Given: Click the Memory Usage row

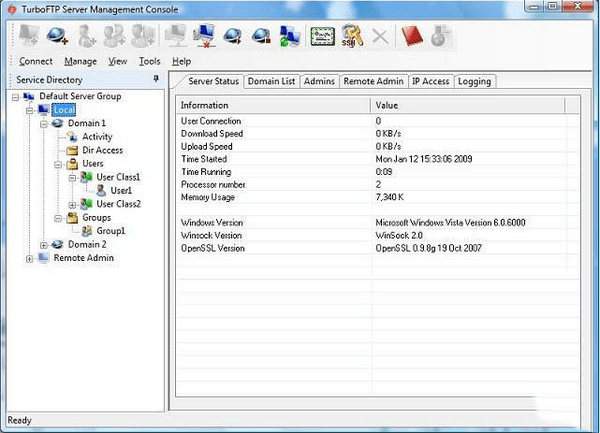Looking at the screenshot, I should pos(378,197).
